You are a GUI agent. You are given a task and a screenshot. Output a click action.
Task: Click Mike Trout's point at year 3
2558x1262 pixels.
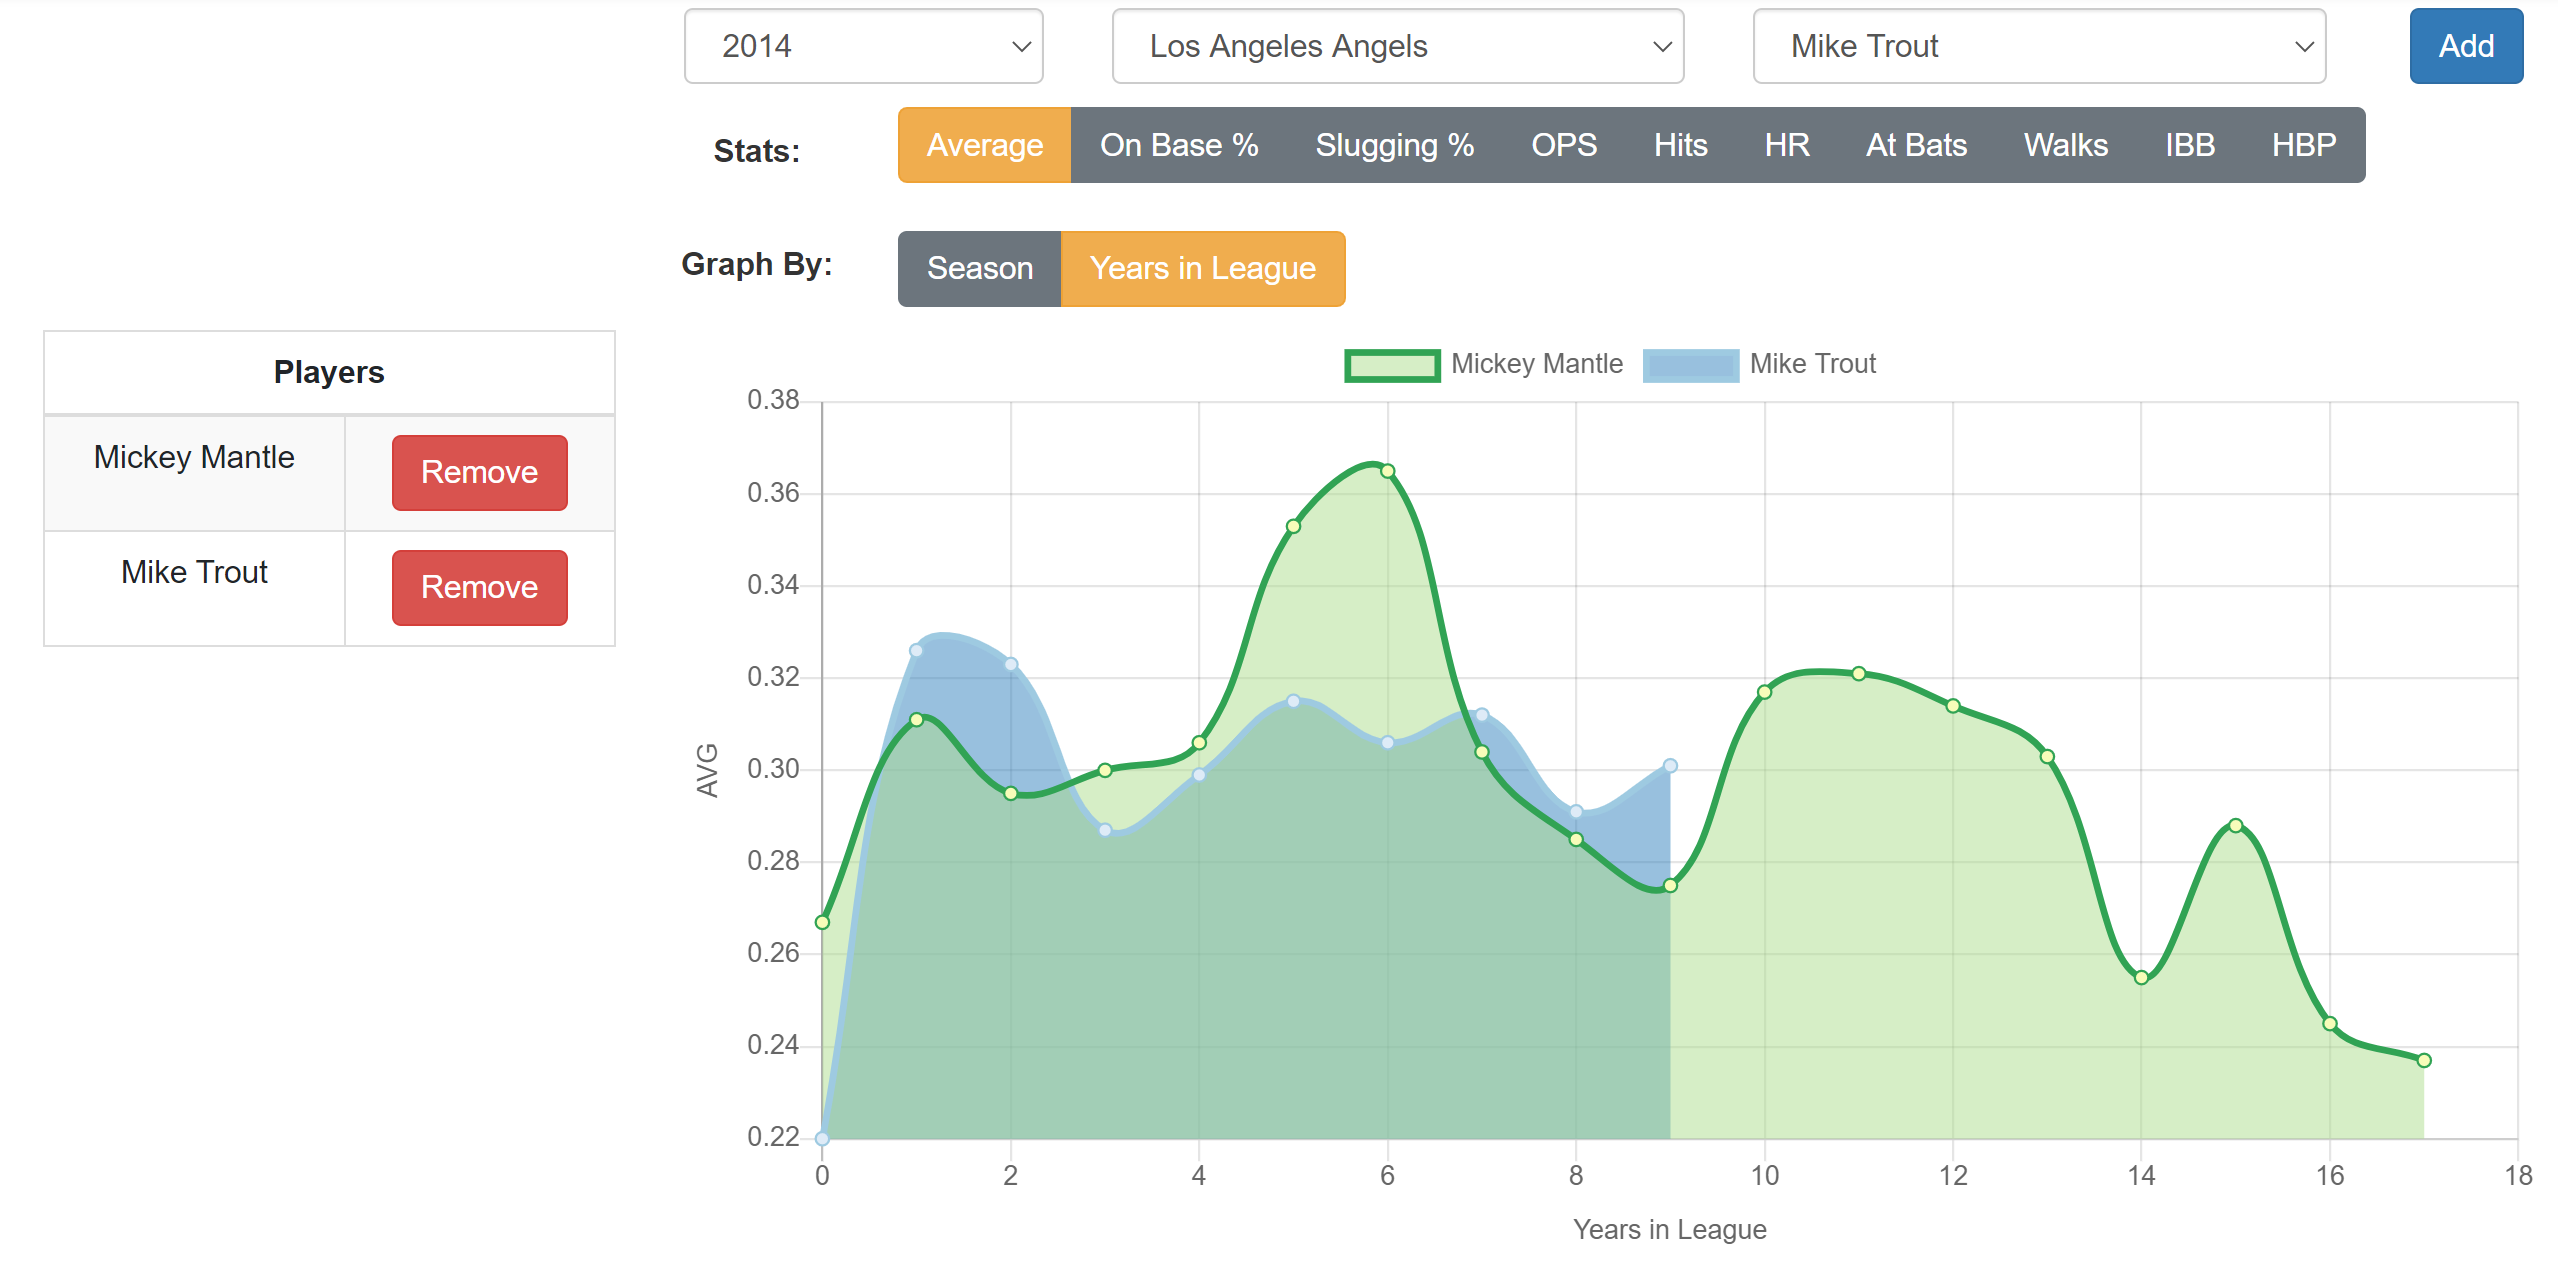tap(1105, 830)
